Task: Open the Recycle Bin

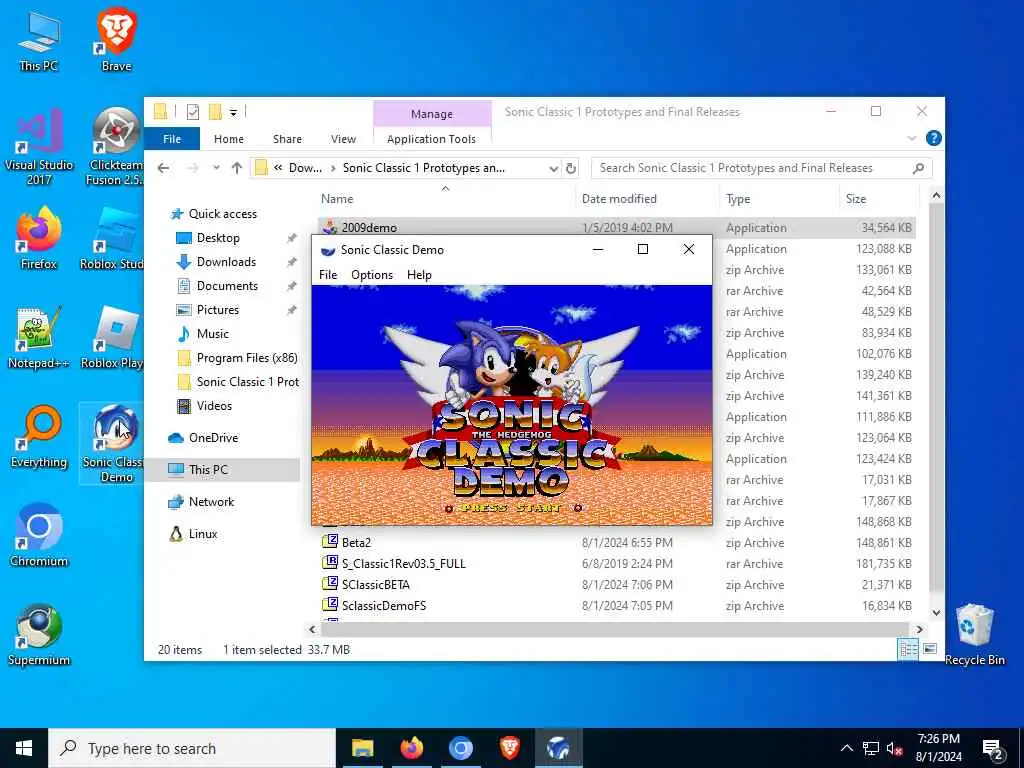Action: pos(974,635)
